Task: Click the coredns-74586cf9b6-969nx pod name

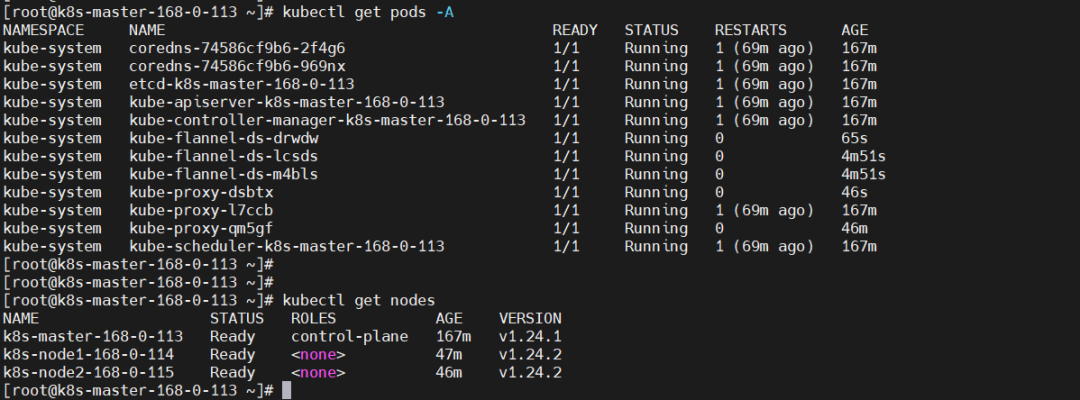Action: pyautogui.click(x=237, y=66)
